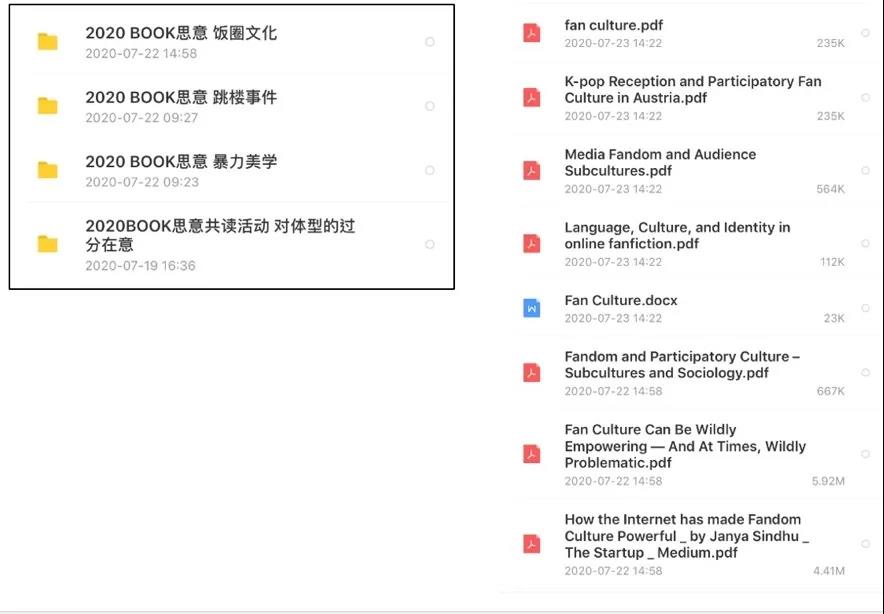Select radio circle for fan culture.pdf
Screen dimensions: 884x614
865,33
